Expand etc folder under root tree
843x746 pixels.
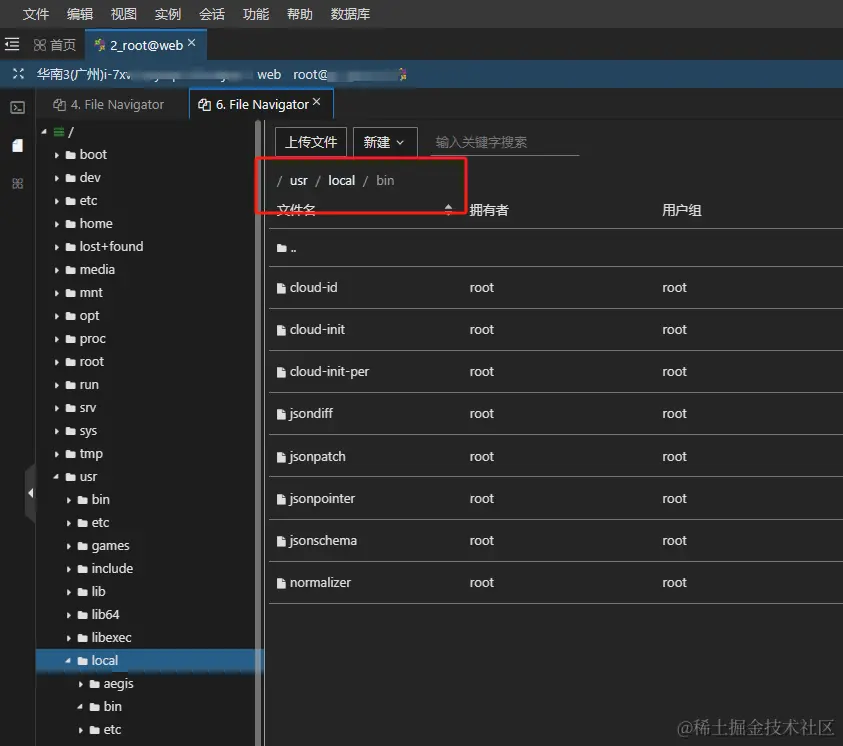click(x=56, y=201)
